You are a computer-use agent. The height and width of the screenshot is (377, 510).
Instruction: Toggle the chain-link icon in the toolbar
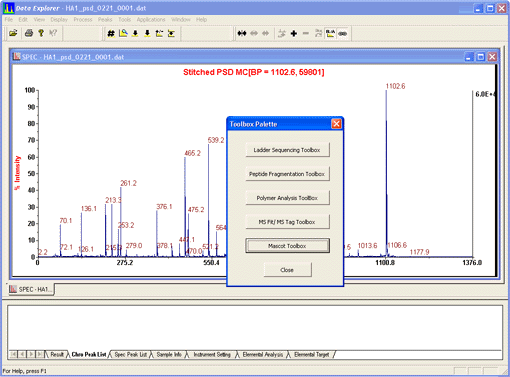pyautogui.click(x=342, y=33)
